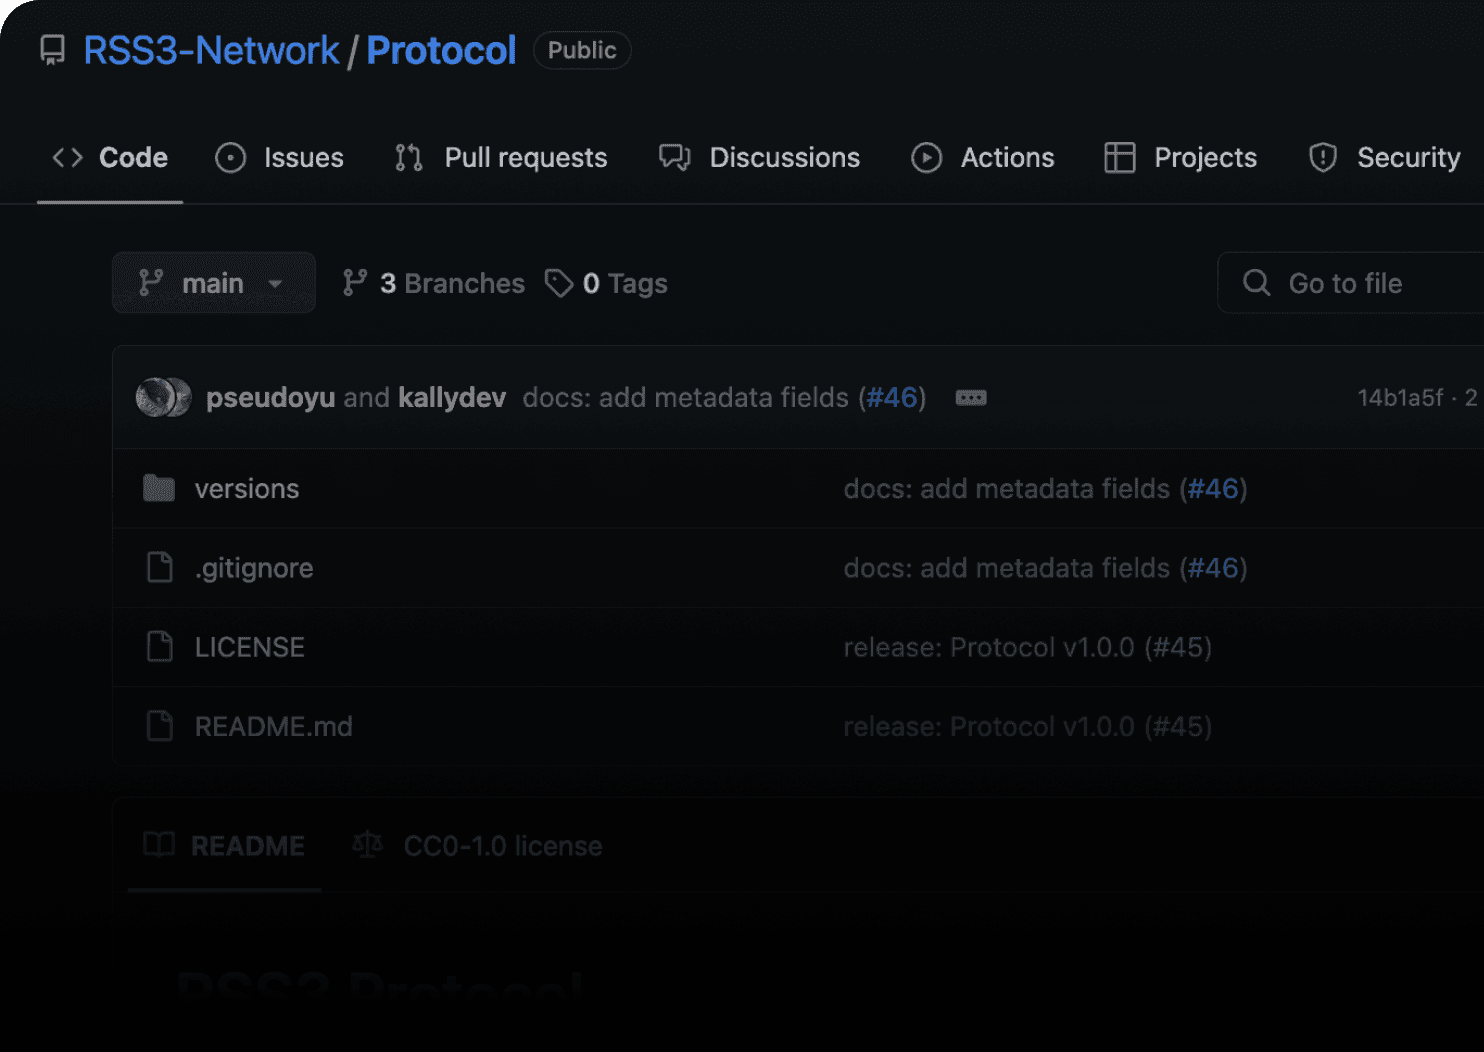Open kallydev author profile link
Image resolution: width=1484 pixels, height=1052 pixels.
click(452, 397)
